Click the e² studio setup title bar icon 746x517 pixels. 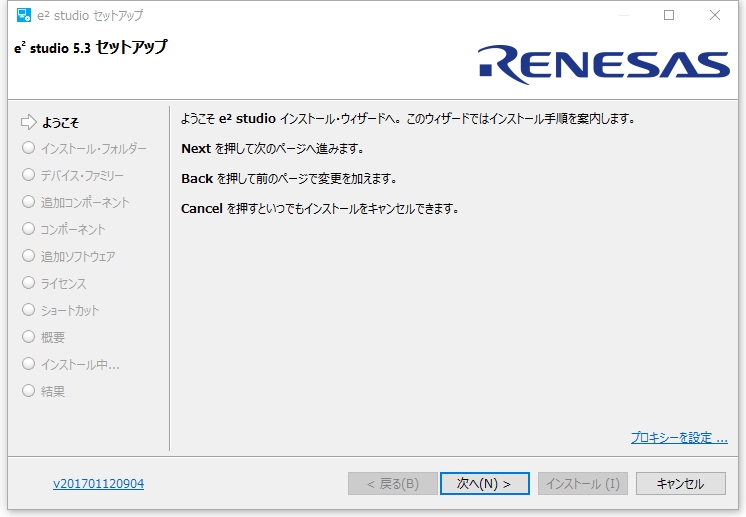(x=24, y=15)
